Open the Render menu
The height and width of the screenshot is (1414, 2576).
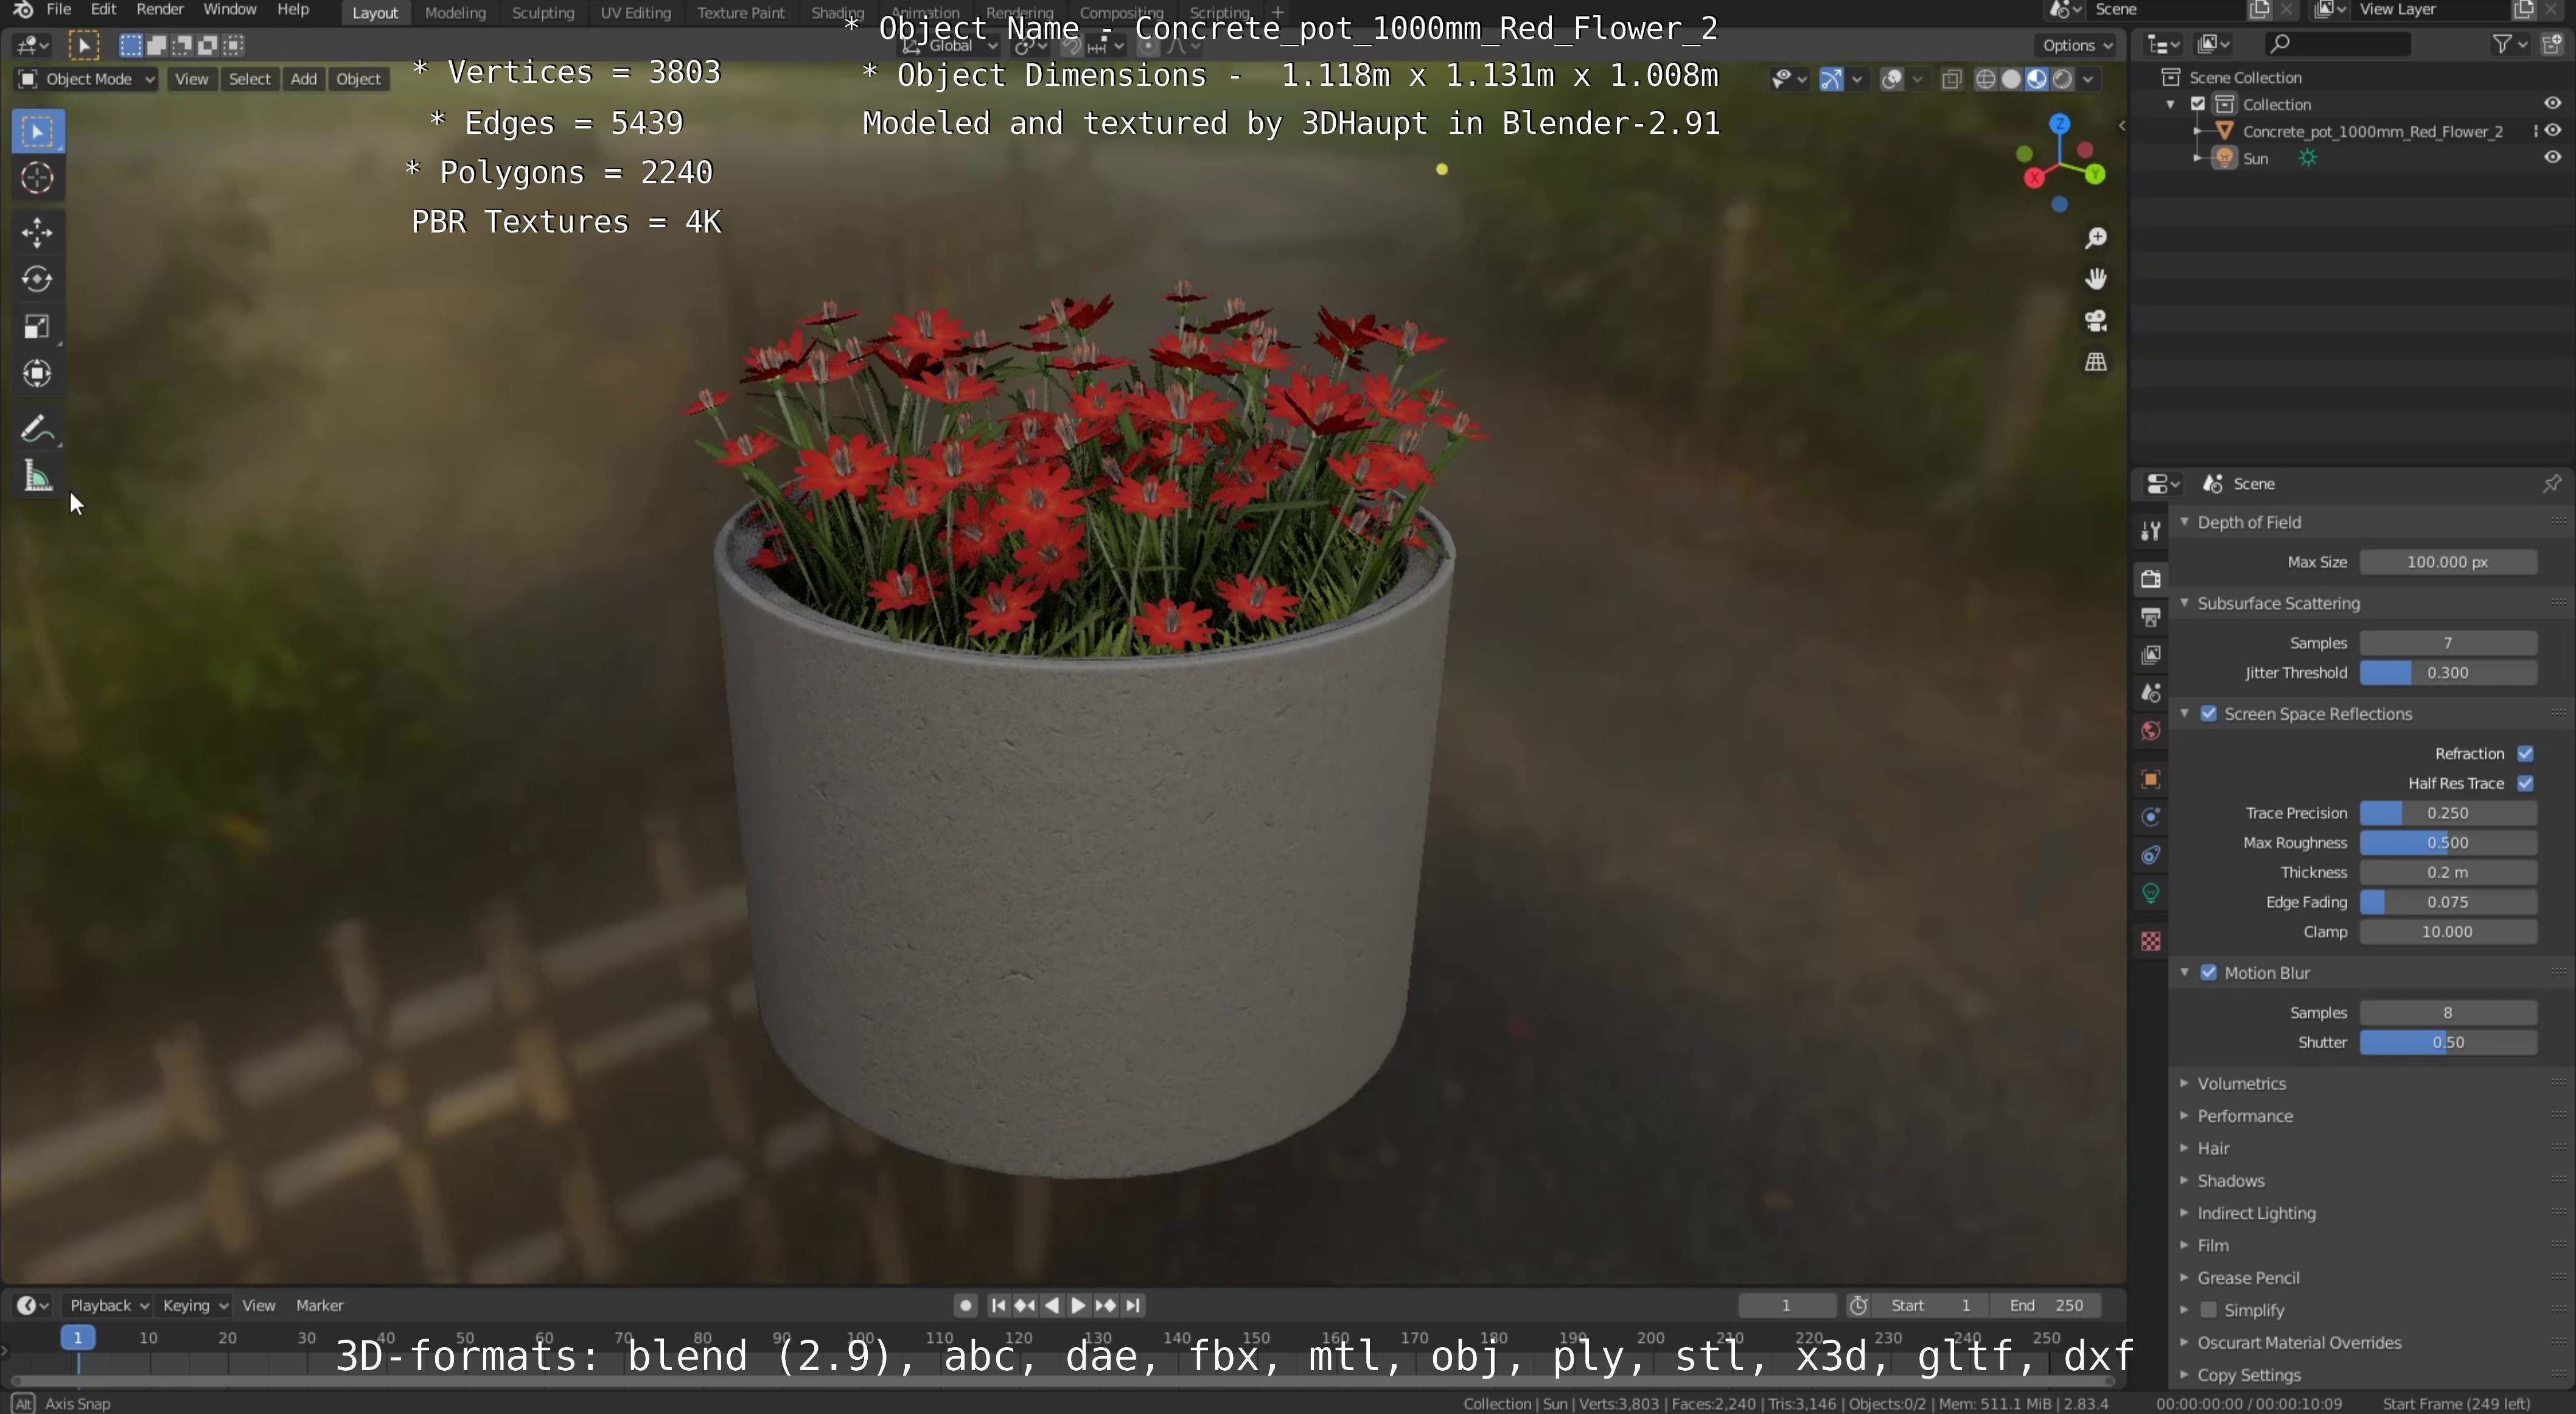160,9
